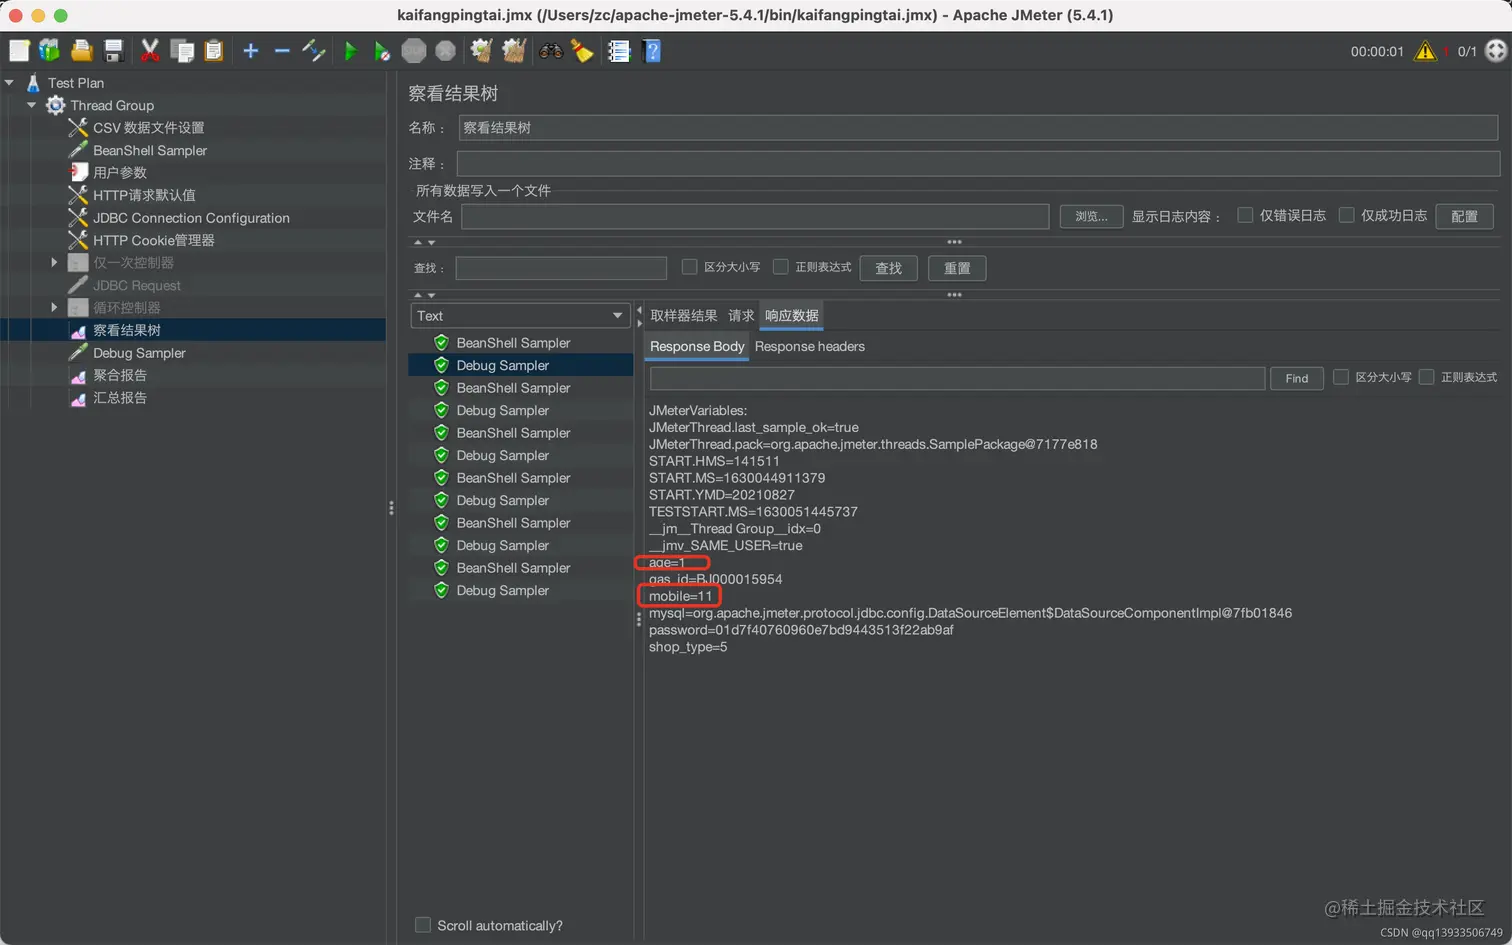The image size is (1512, 945).
Task: Toggle 区分大小写 checkbox beside 查找 field
Action: point(689,267)
